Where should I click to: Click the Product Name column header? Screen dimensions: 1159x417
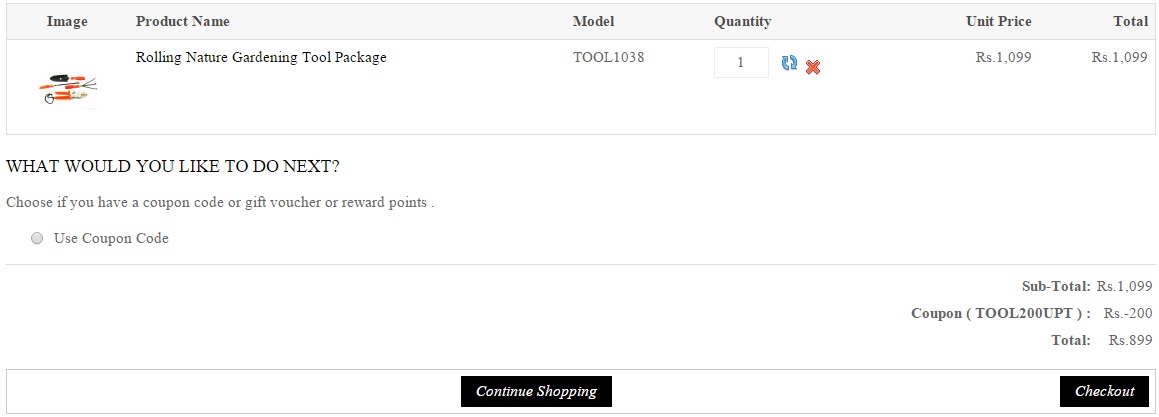(182, 21)
